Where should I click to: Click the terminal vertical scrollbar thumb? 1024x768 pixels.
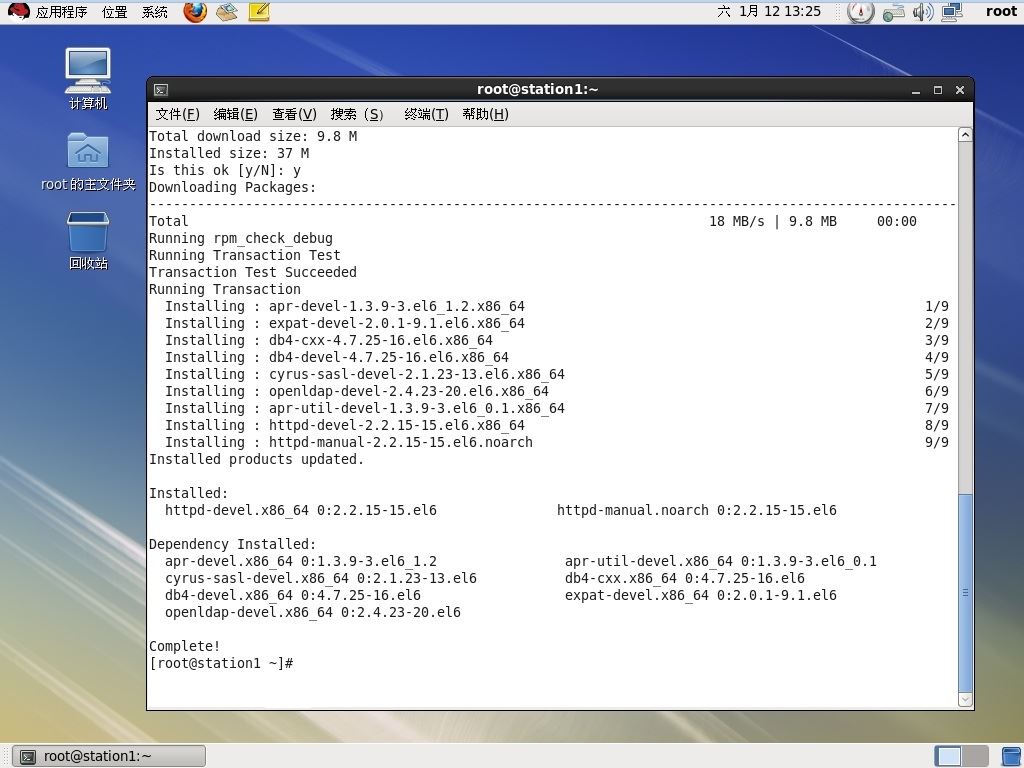(x=965, y=593)
